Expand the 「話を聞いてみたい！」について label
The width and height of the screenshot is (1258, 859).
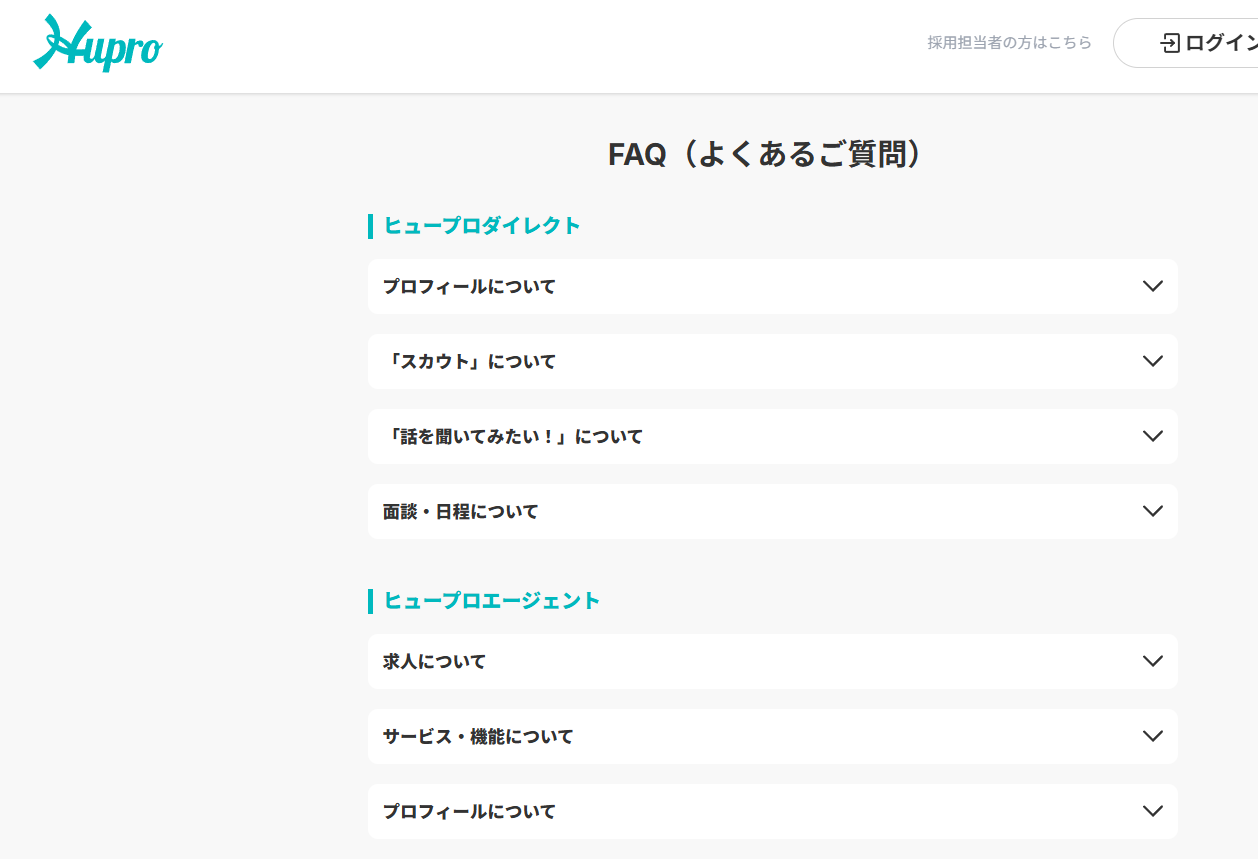point(513,437)
